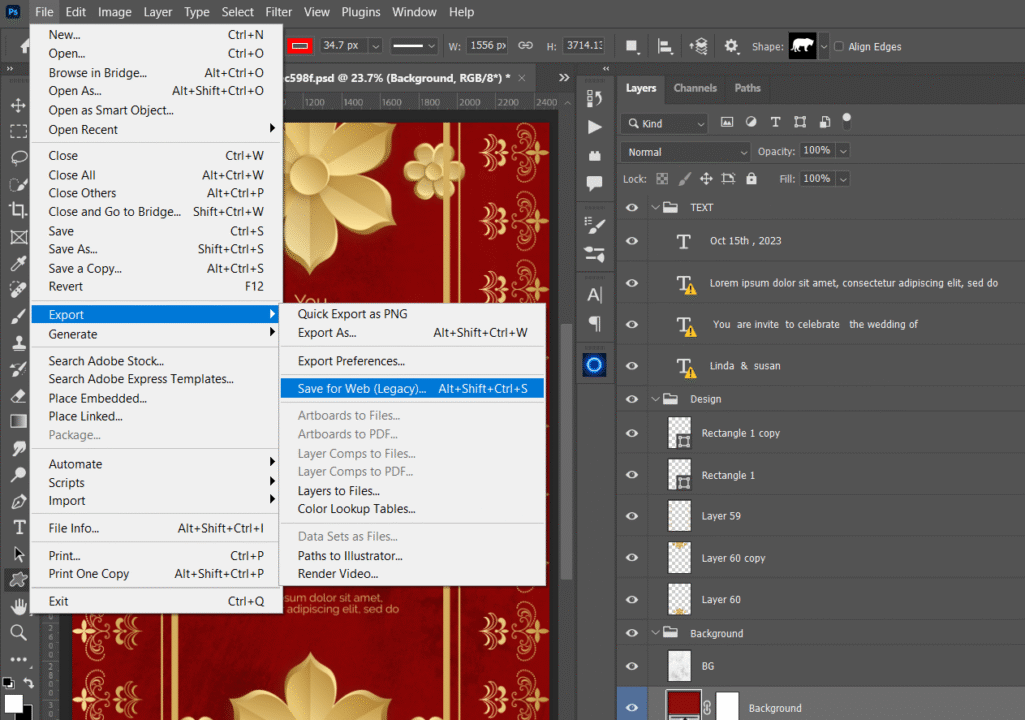The image size is (1025, 720).
Task: Click Export As in the submenu
Action: [x=327, y=333]
